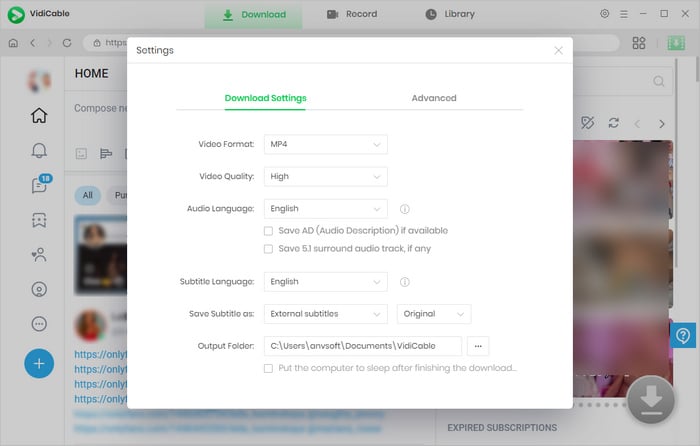Switch to the Download Settings tab
The height and width of the screenshot is (446, 700).
(265, 98)
